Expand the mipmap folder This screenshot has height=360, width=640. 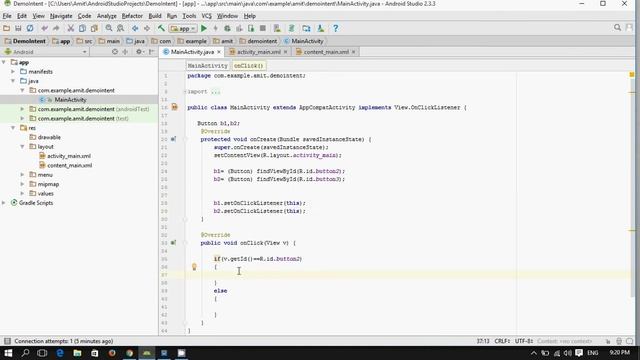22,184
